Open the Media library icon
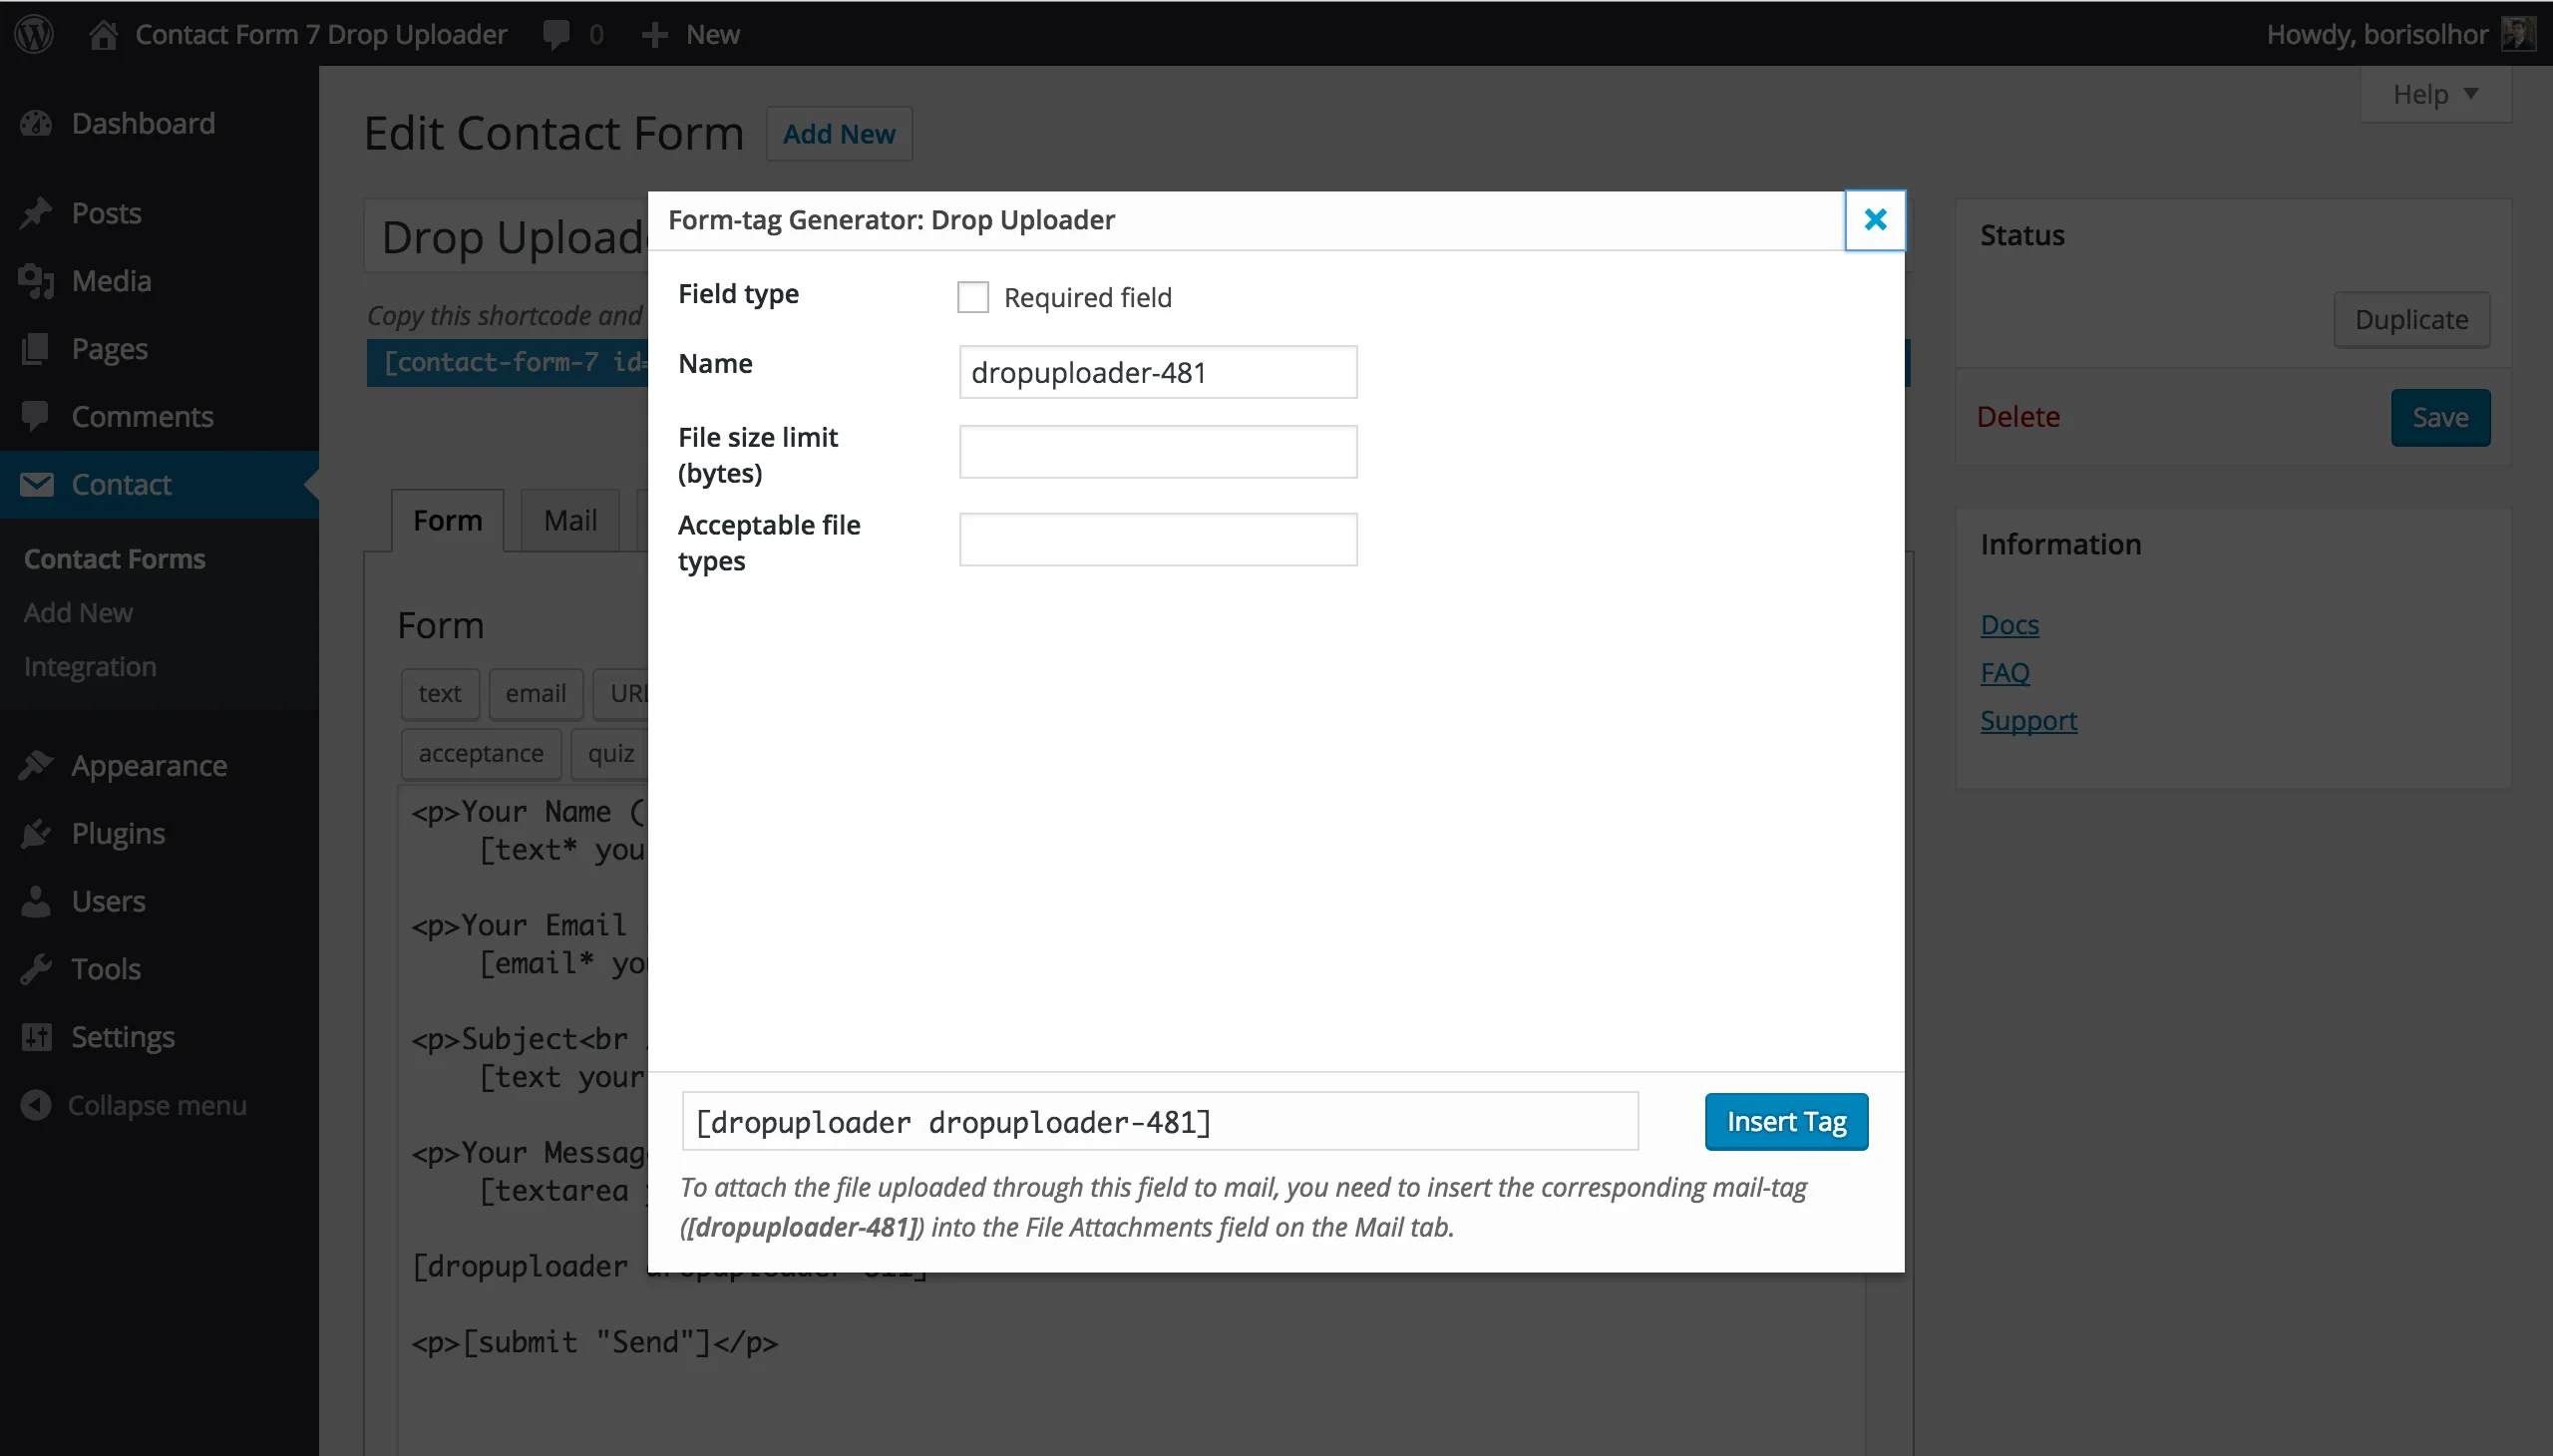The height and width of the screenshot is (1456, 2553). (x=38, y=281)
